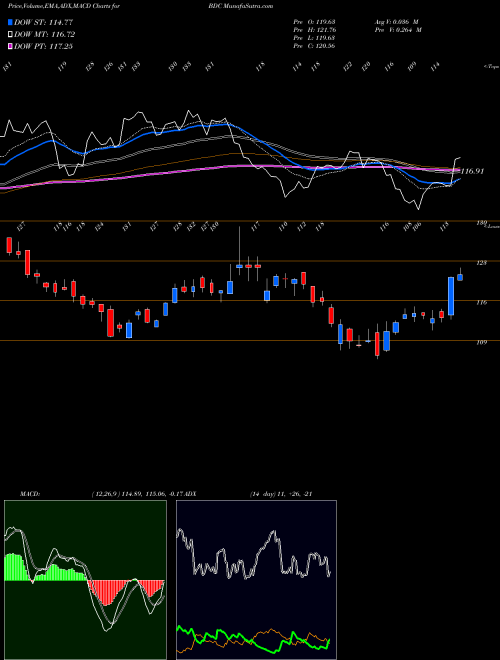Click the ADX values '(14 day) 11, +26, -21'

pyautogui.click(x=281, y=494)
